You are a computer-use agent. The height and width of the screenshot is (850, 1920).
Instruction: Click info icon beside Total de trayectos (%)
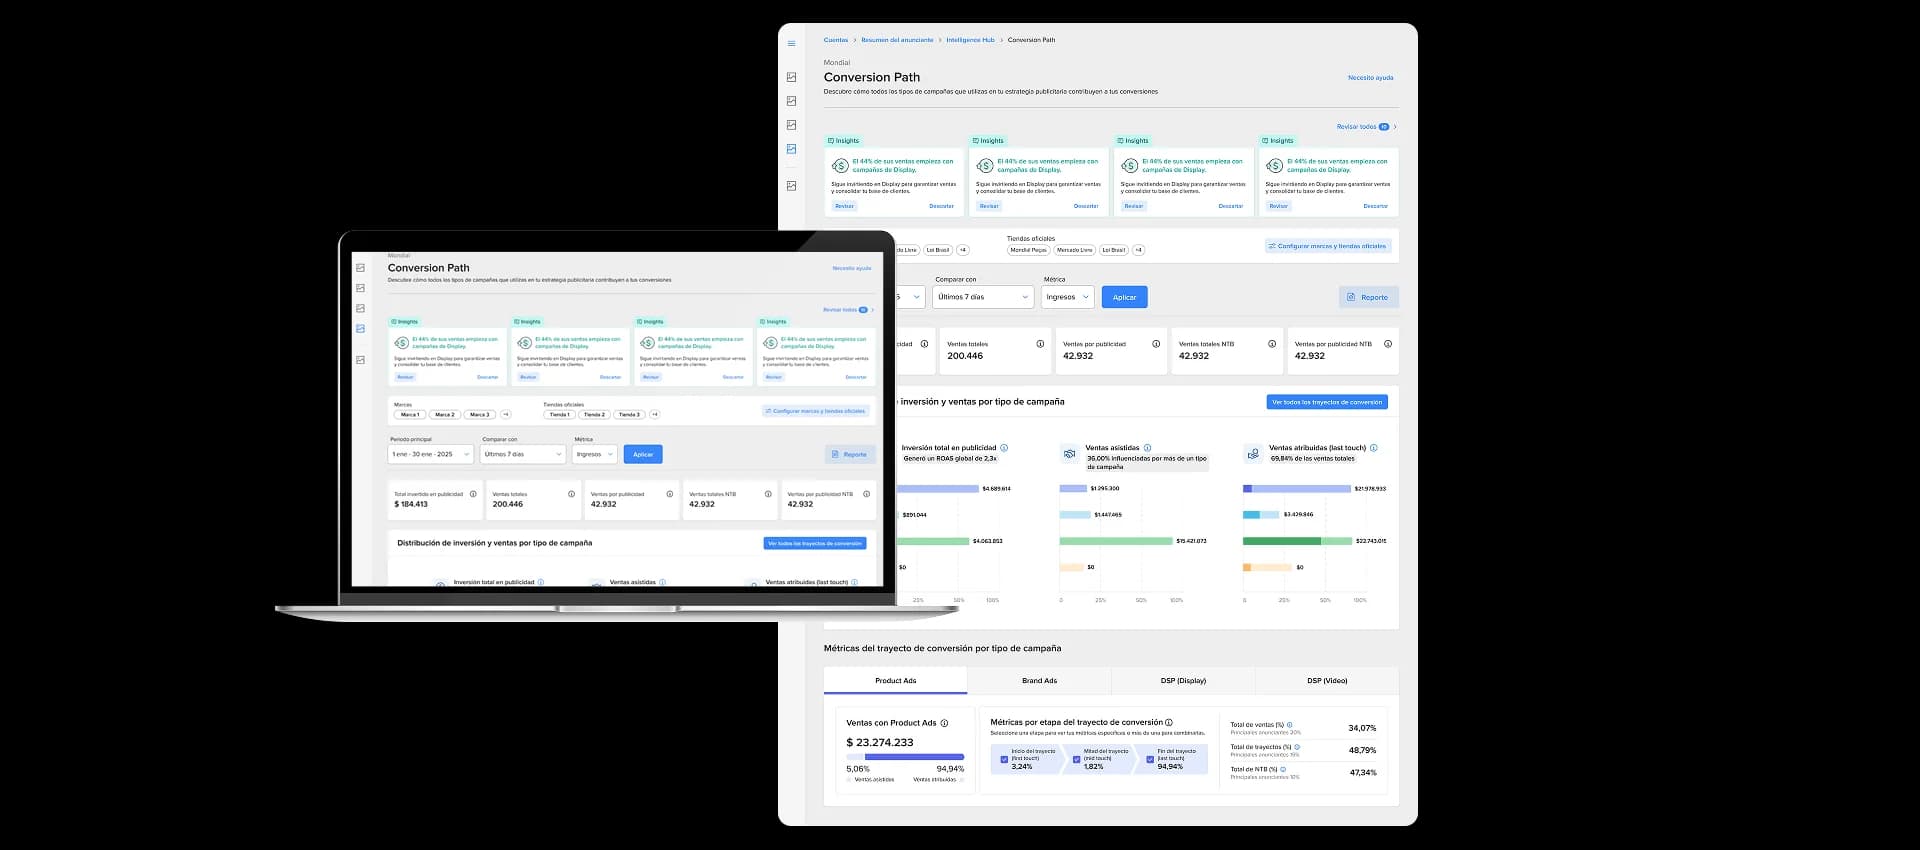(x=1297, y=747)
